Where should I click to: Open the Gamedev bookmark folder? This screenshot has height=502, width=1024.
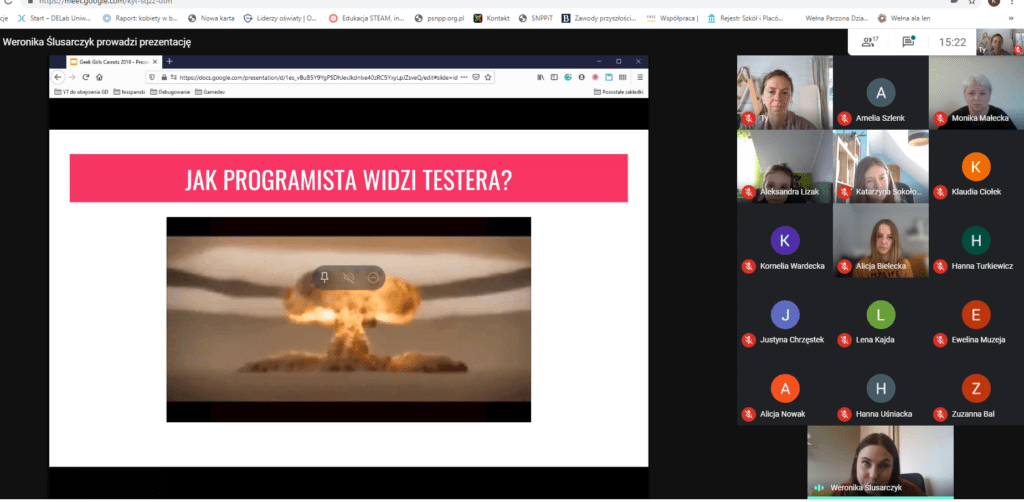tap(210, 92)
